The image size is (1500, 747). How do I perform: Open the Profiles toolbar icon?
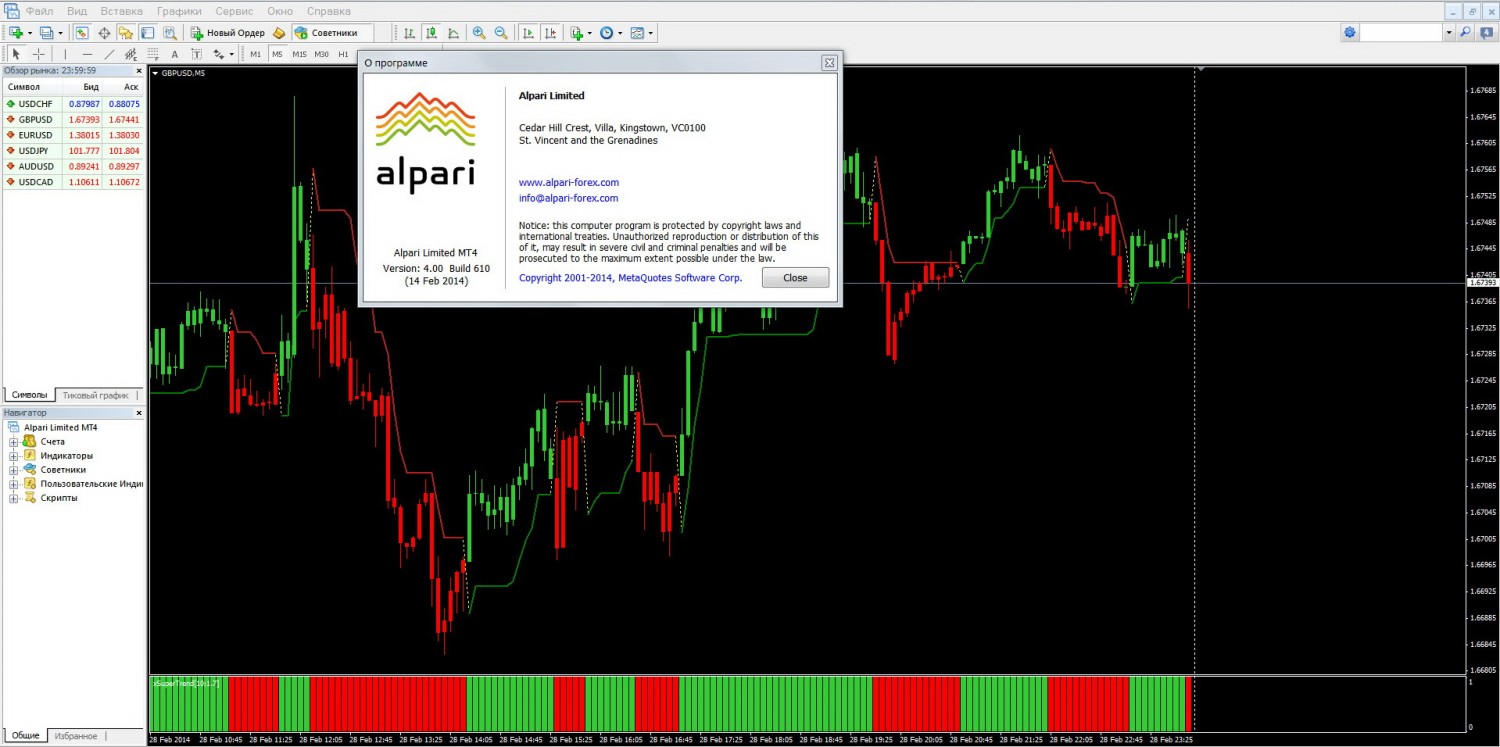point(46,33)
